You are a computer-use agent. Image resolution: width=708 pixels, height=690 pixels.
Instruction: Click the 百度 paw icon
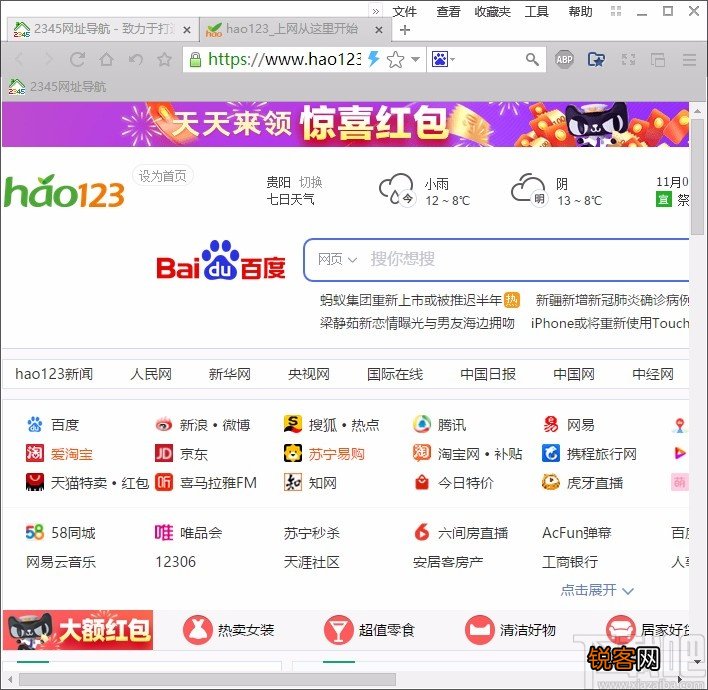pyautogui.click(x=35, y=424)
